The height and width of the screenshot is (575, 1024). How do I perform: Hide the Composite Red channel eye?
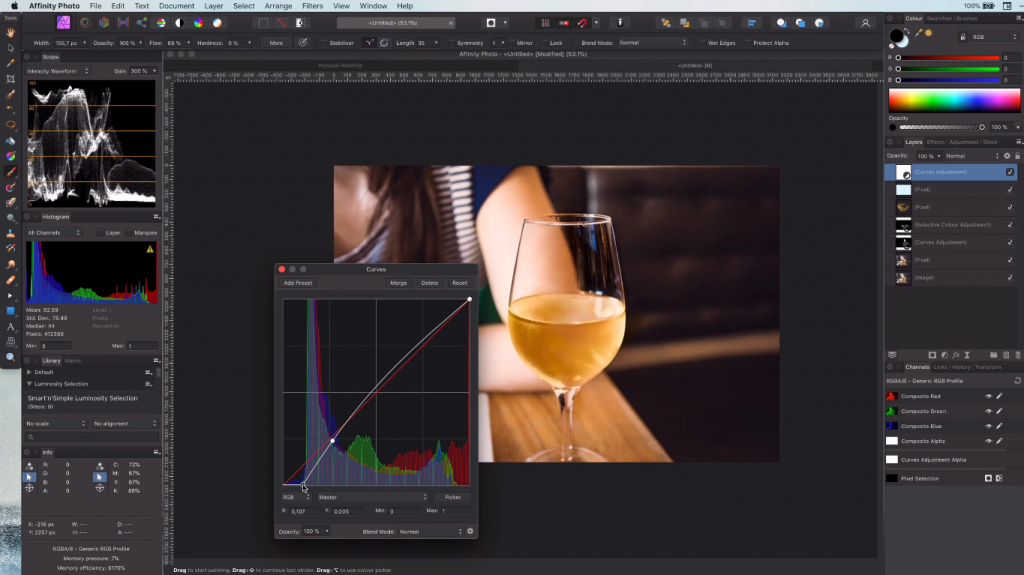pos(988,396)
